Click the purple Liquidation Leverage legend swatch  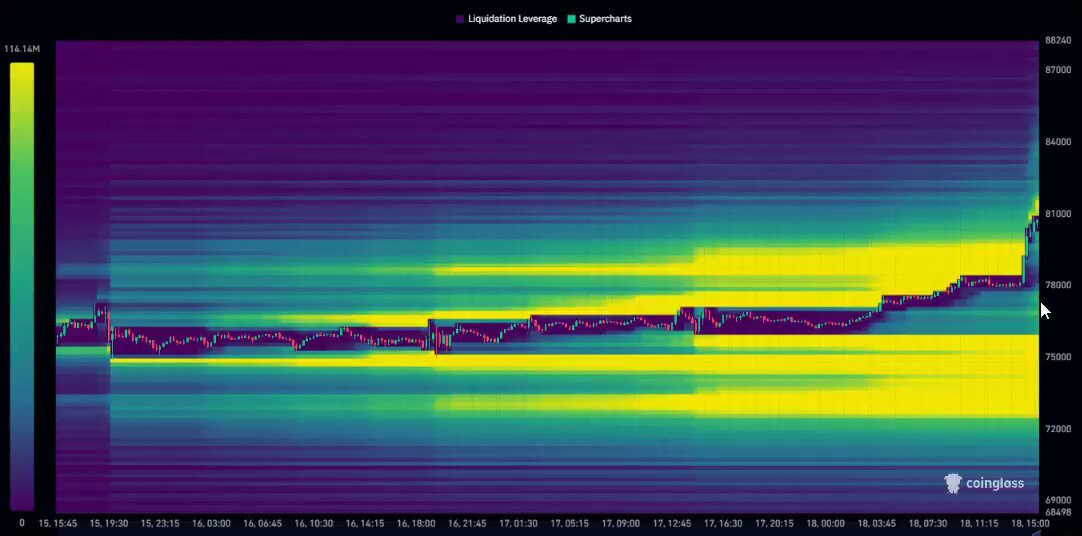[460, 19]
